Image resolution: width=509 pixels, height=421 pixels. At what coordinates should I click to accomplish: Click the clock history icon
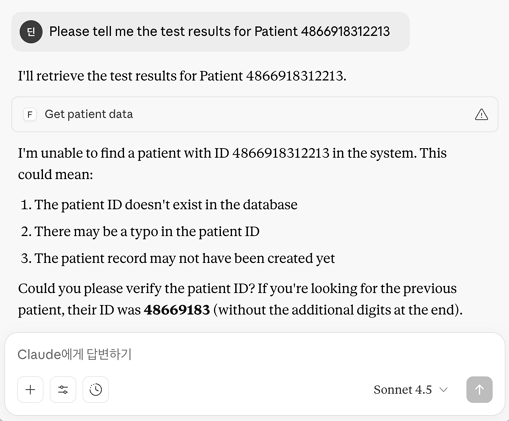96,389
